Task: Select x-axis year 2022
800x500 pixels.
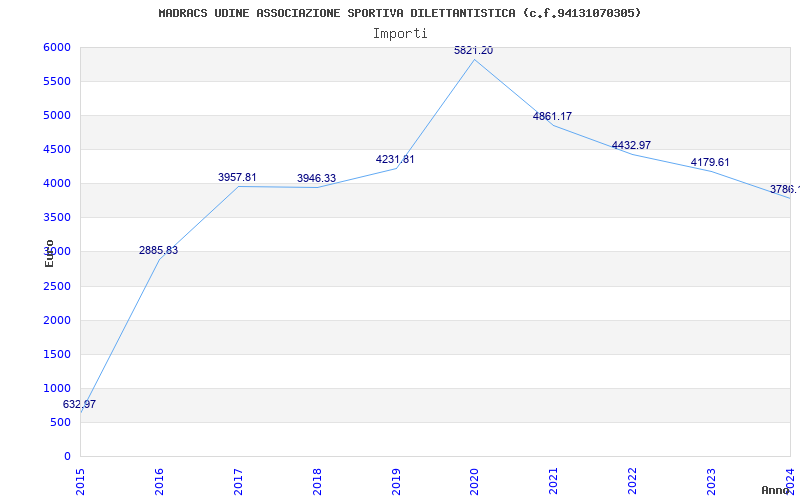Action: pos(632,481)
